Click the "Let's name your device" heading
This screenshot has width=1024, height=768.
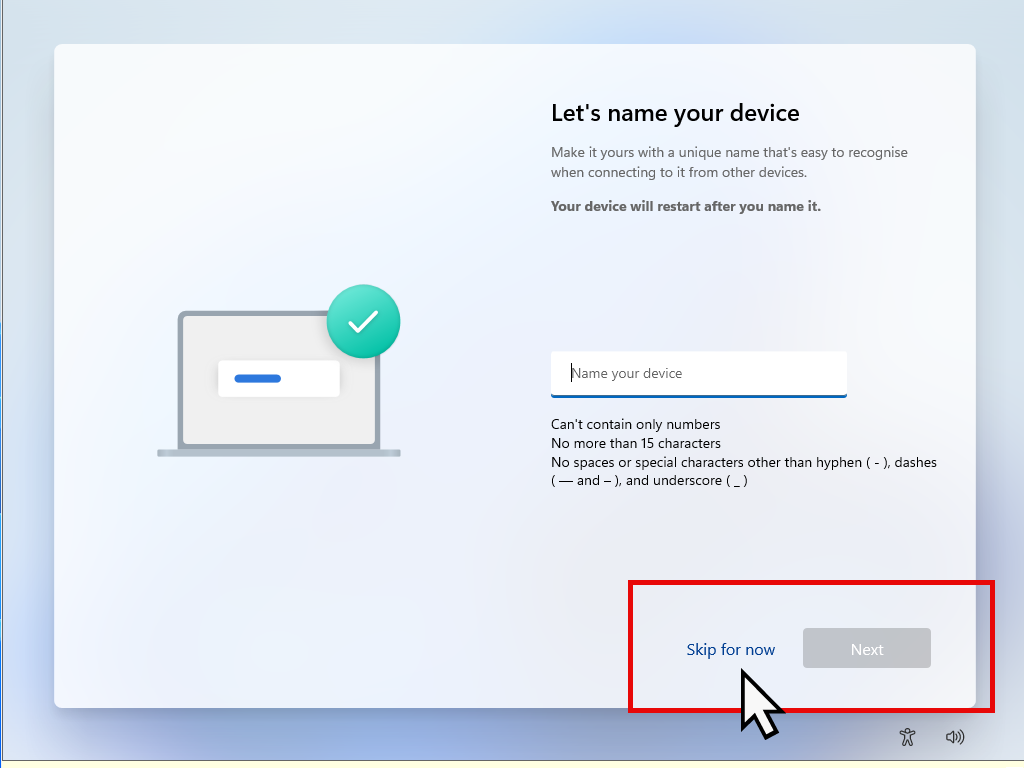(x=675, y=113)
